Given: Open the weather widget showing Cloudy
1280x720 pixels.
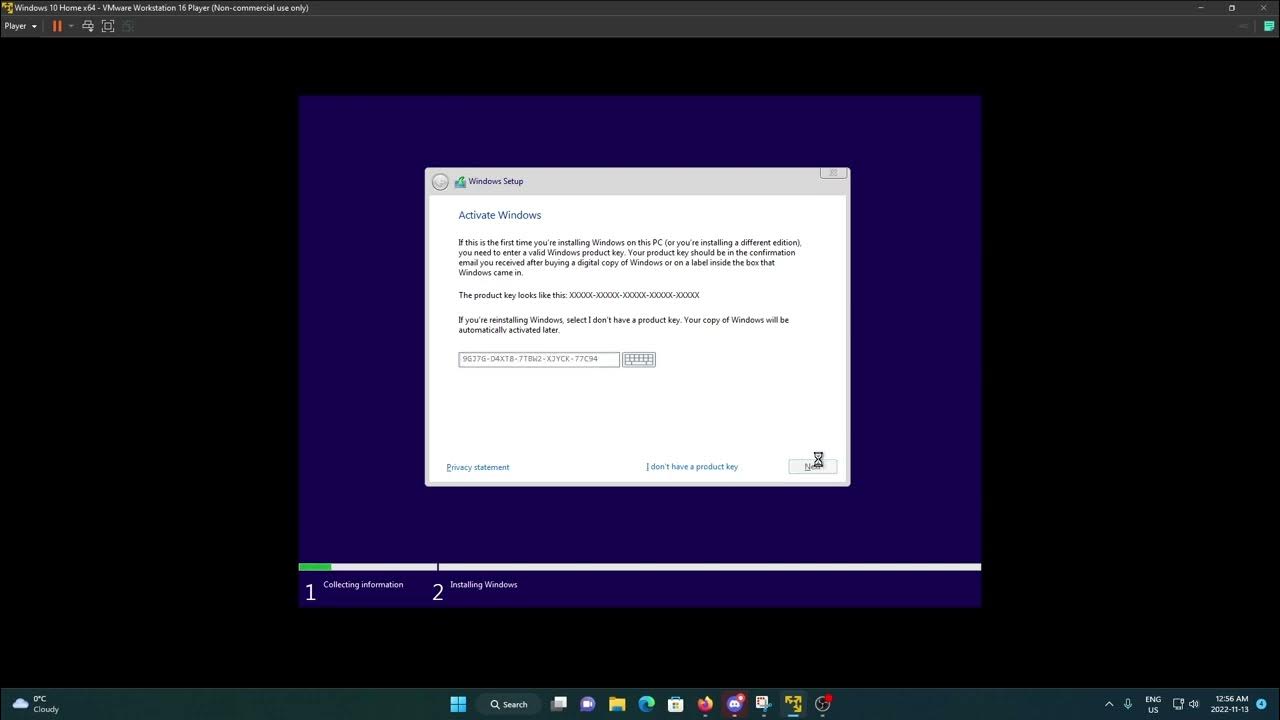Looking at the screenshot, I should click(x=35, y=704).
